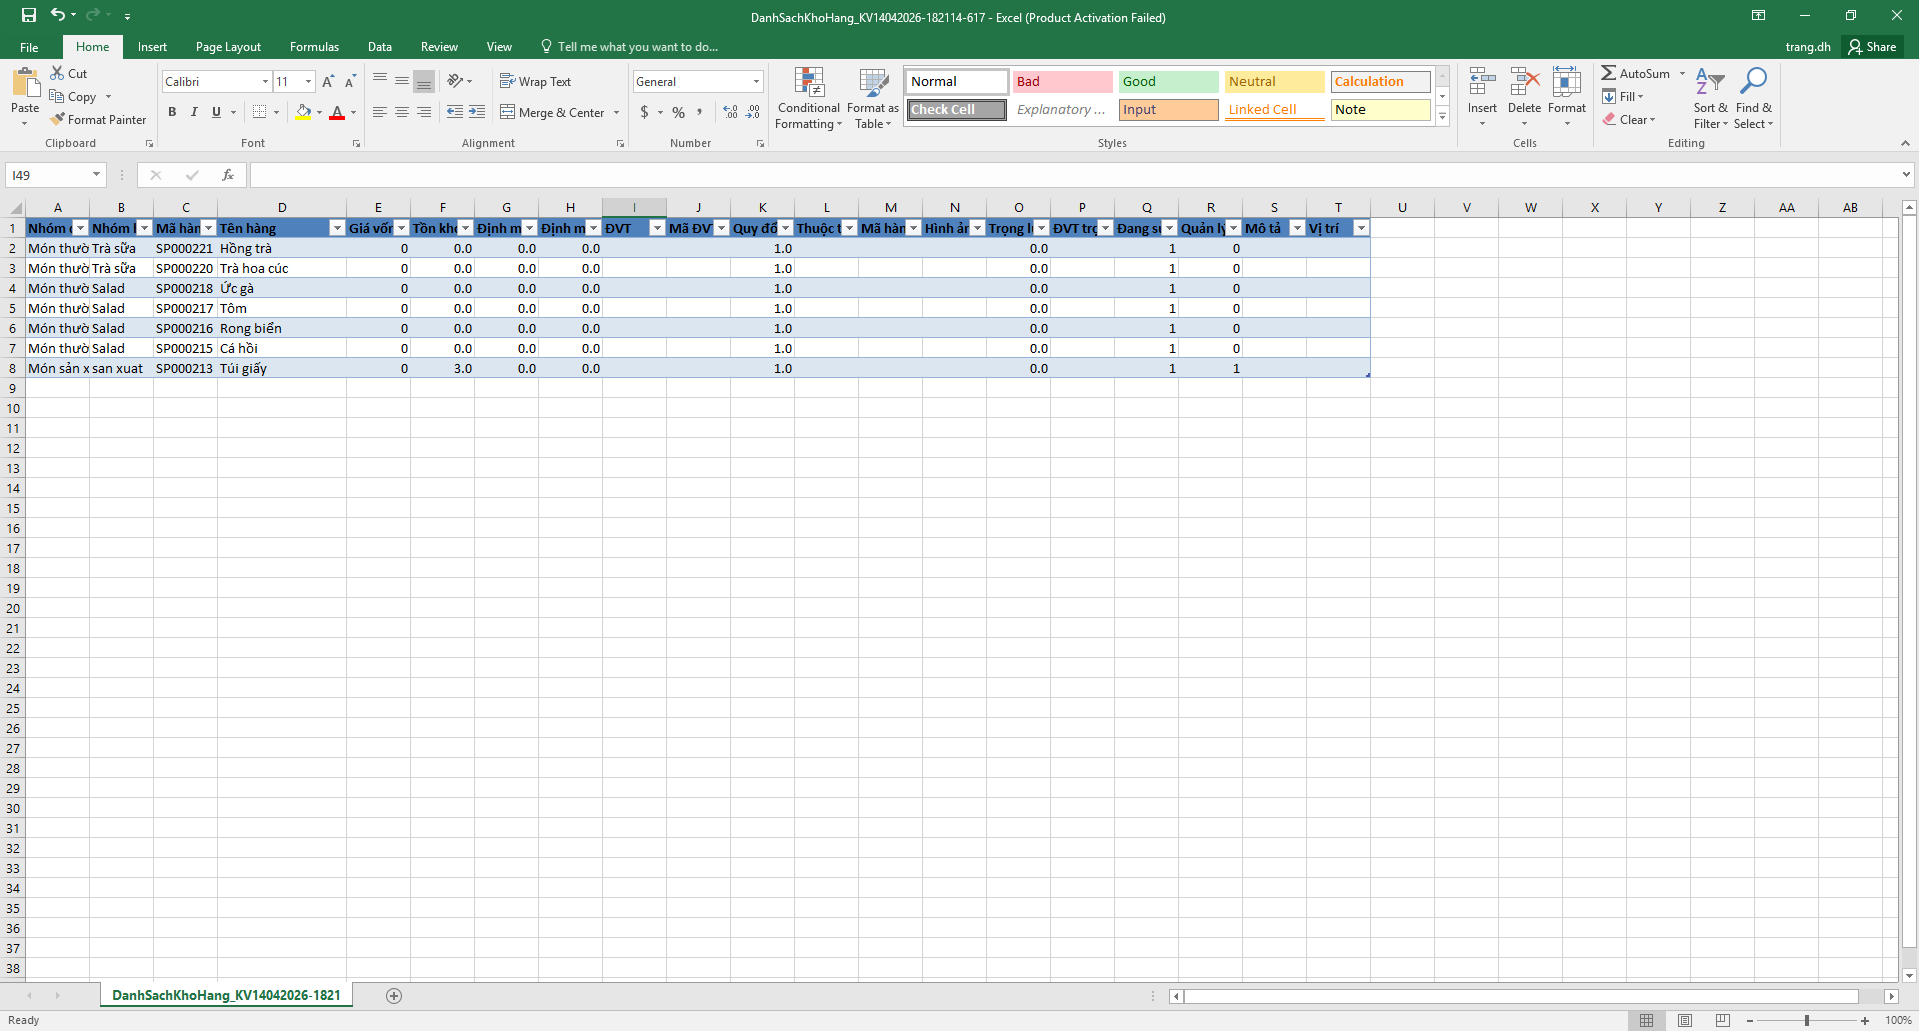Decrease the cell indent
This screenshot has height=1031, width=1919.
pos(455,112)
